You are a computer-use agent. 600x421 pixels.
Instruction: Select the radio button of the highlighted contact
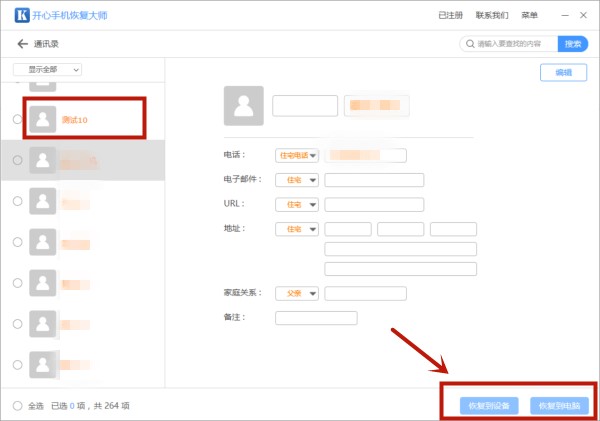pos(18,160)
